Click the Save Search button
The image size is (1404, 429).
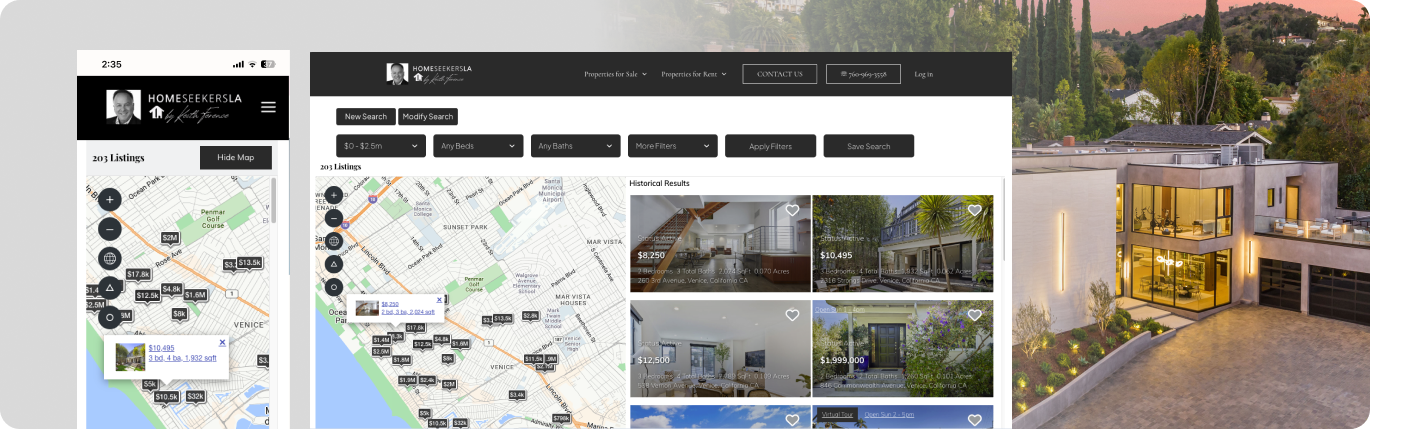pyautogui.click(x=869, y=146)
